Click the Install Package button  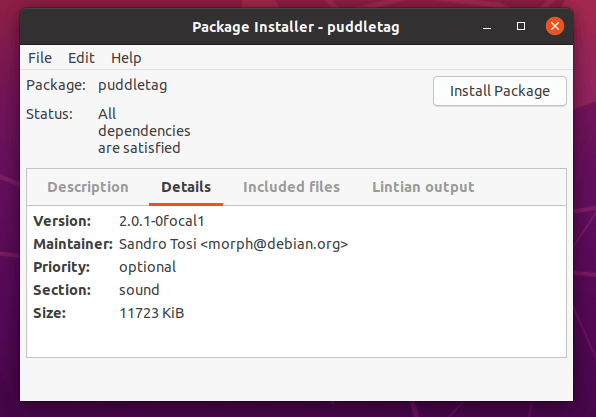point(499,91)
